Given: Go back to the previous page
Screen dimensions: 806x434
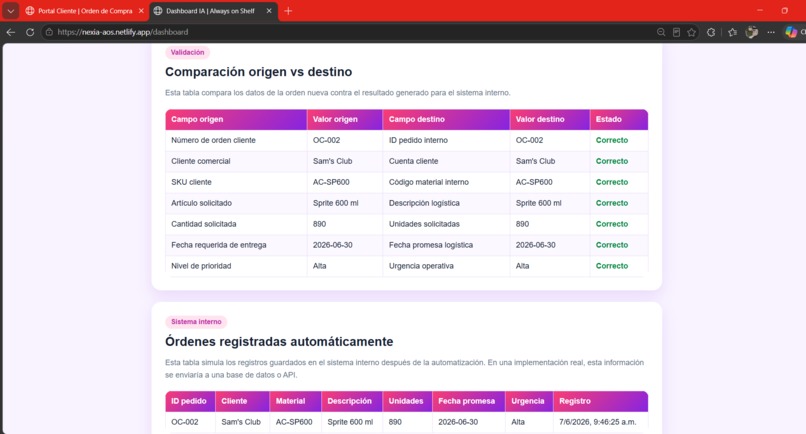Looking at the screenshot, I should [11, 32].
